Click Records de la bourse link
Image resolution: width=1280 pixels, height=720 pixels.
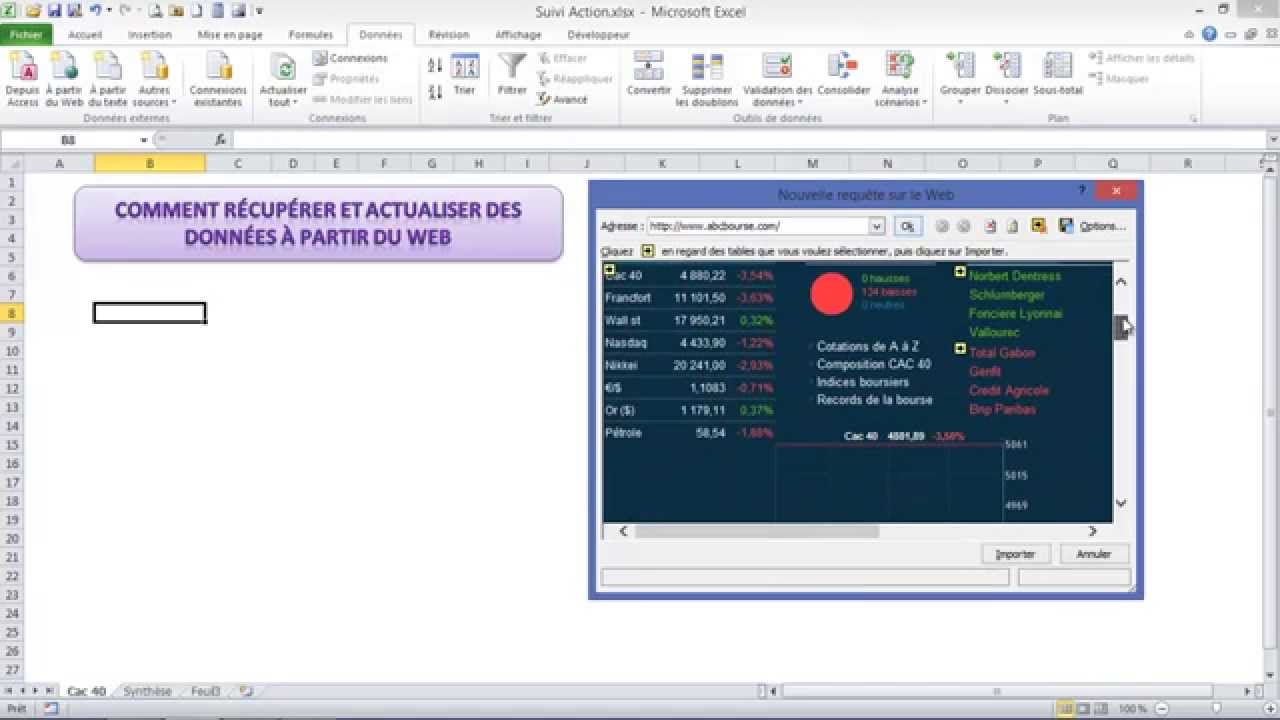(x=874, y=400)
